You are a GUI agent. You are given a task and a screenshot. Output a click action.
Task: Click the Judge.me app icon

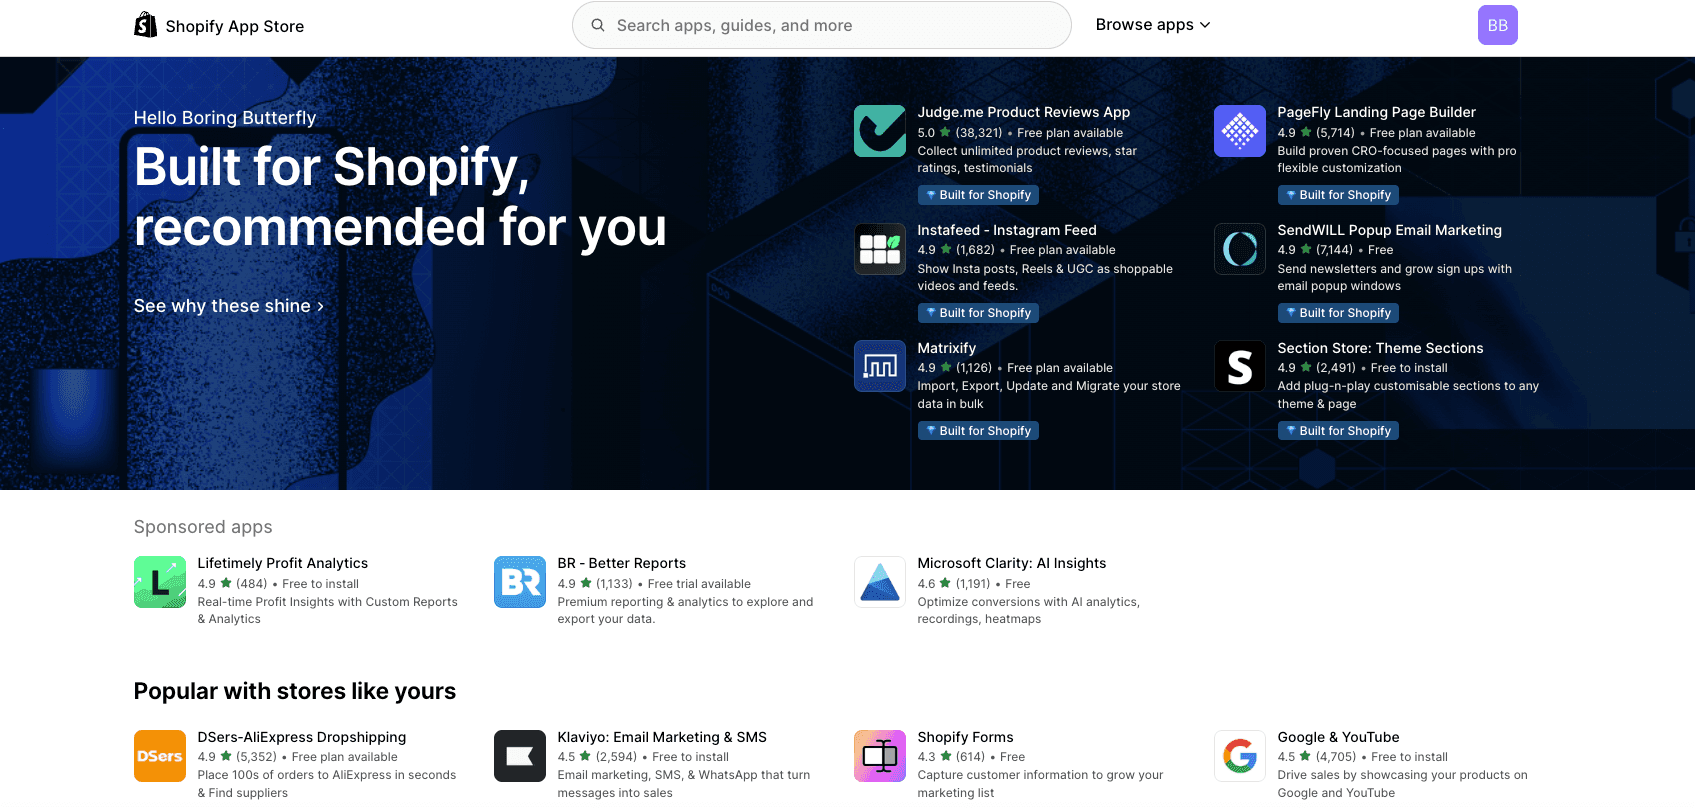click(880, 131)
